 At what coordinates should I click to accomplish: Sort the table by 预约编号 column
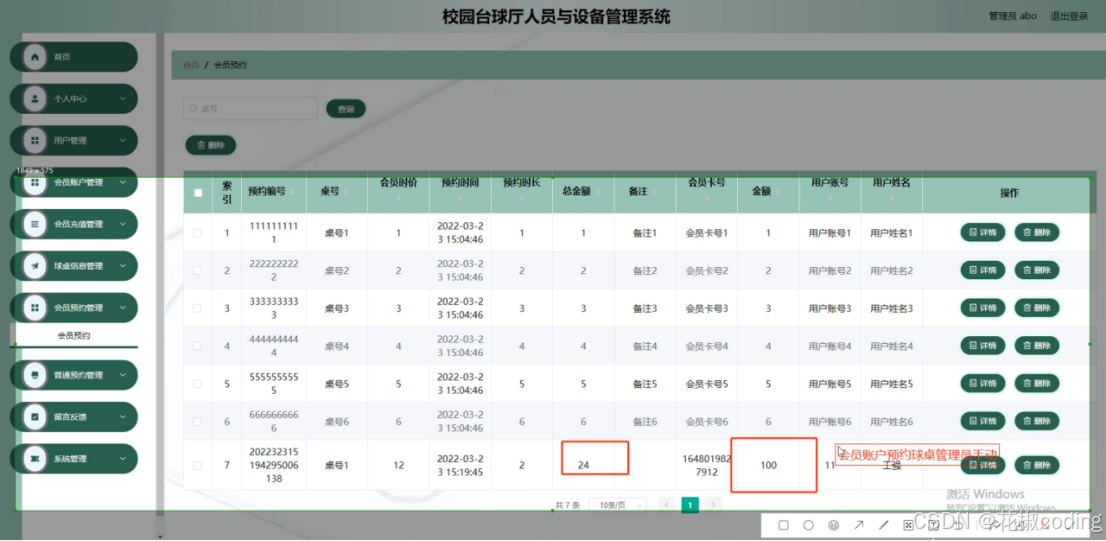(x=292, y=192)
